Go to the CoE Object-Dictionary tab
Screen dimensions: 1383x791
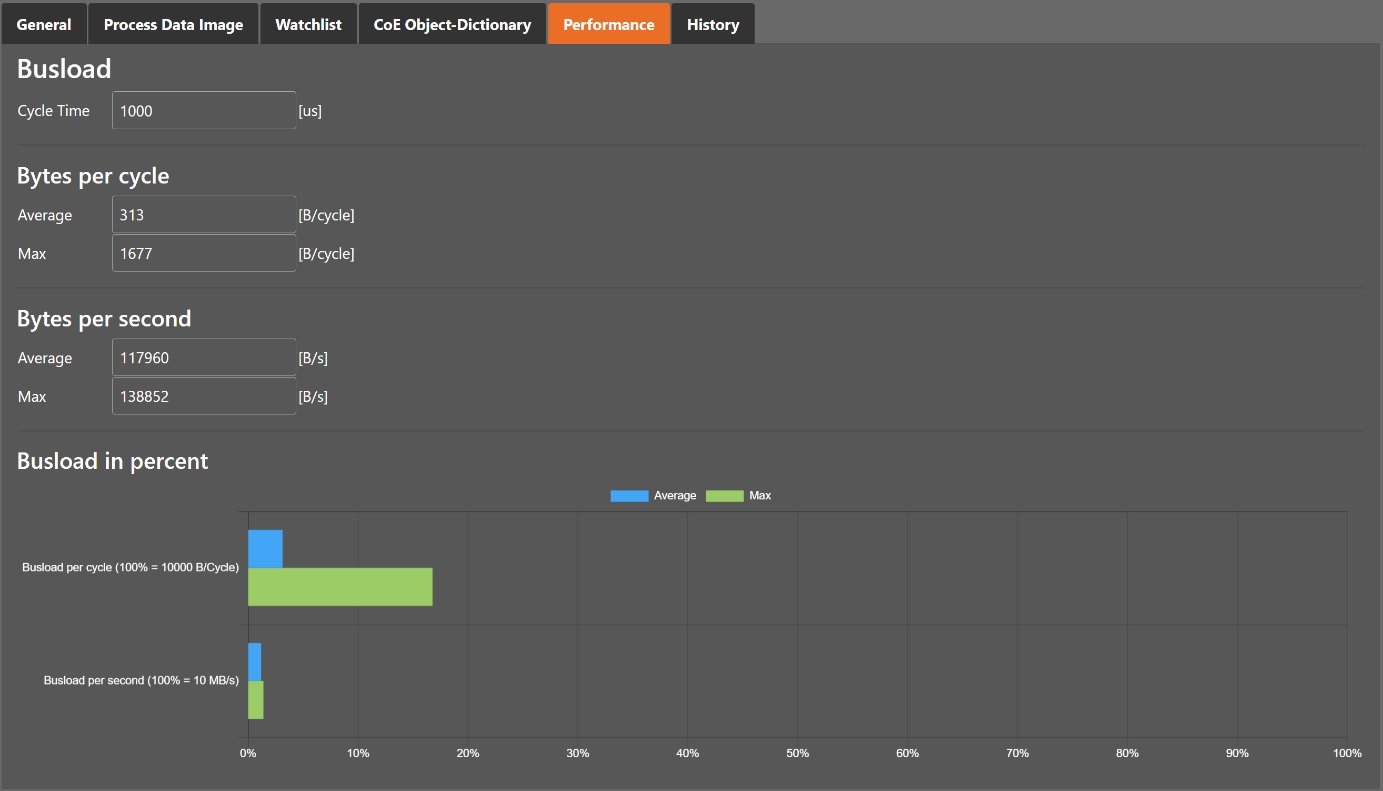click(x=452, y=25)
